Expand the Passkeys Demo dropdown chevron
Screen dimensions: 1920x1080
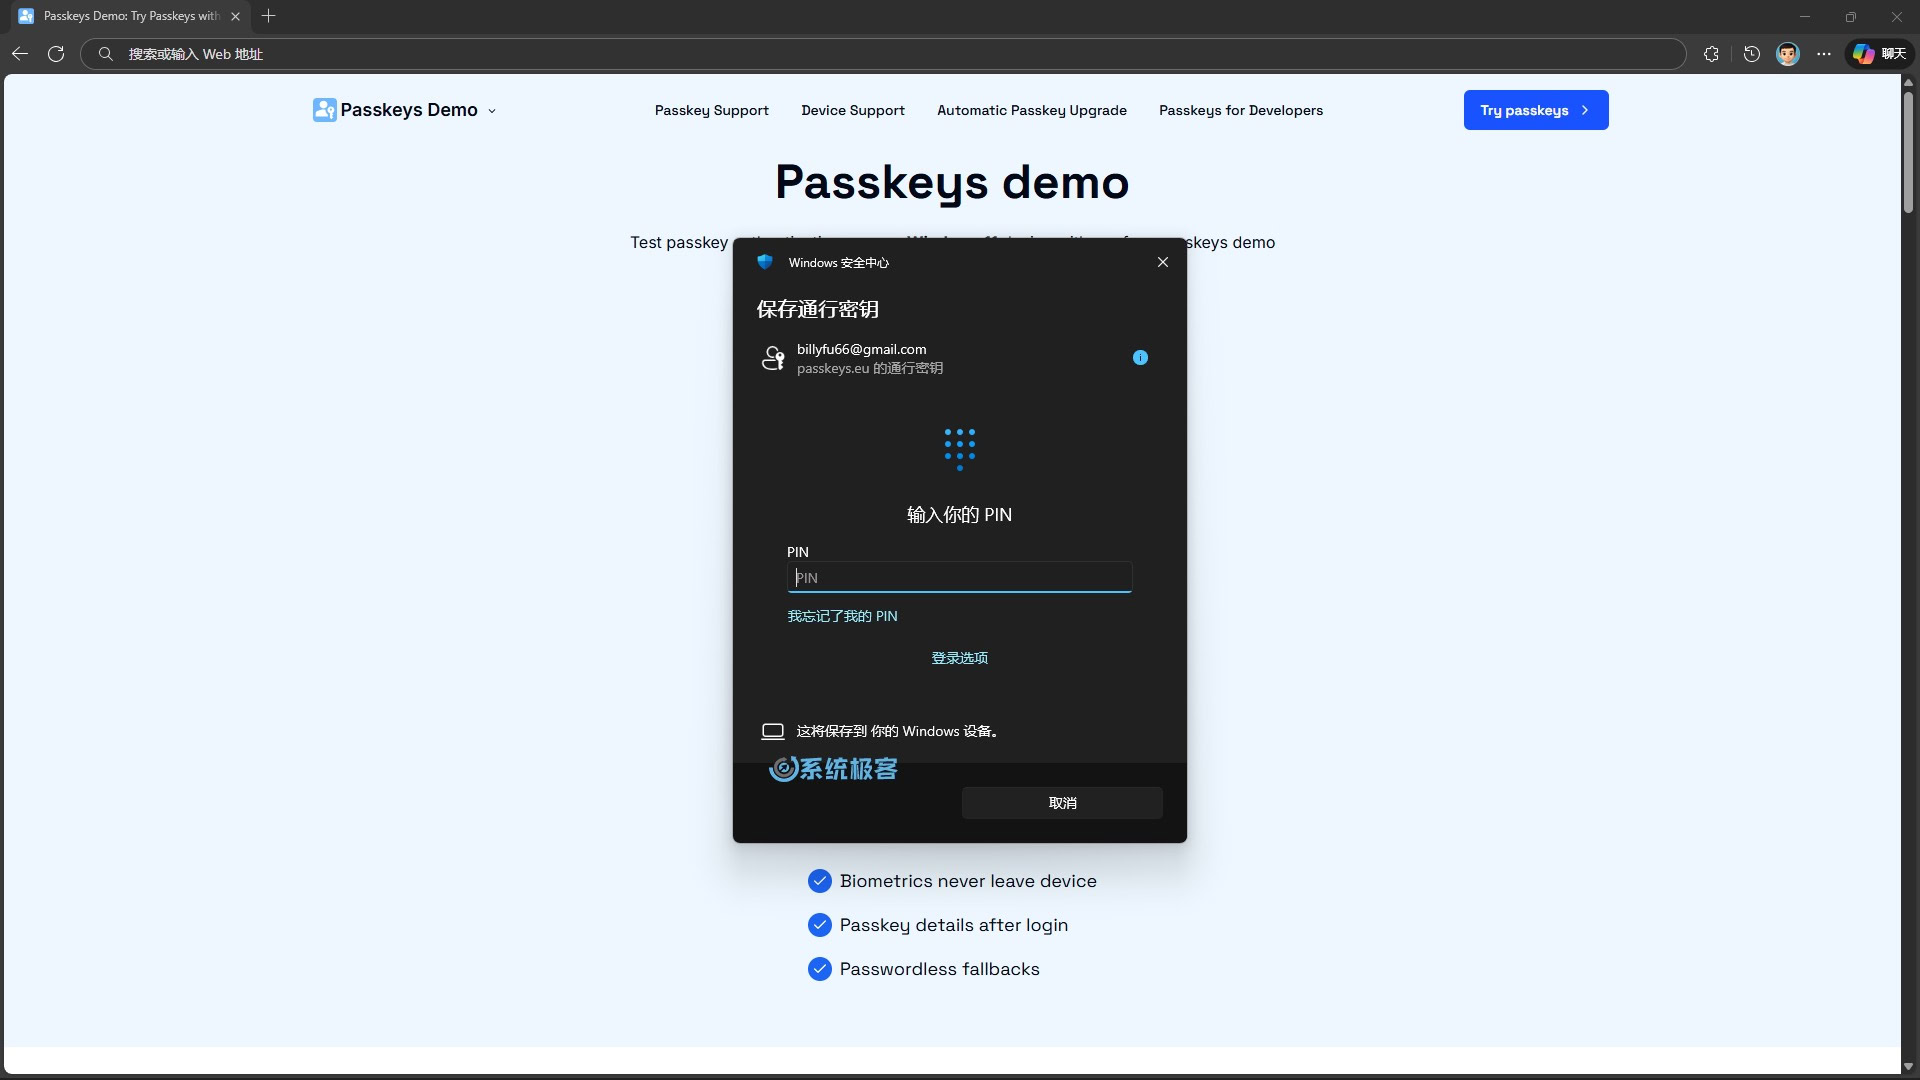[492, 111]
